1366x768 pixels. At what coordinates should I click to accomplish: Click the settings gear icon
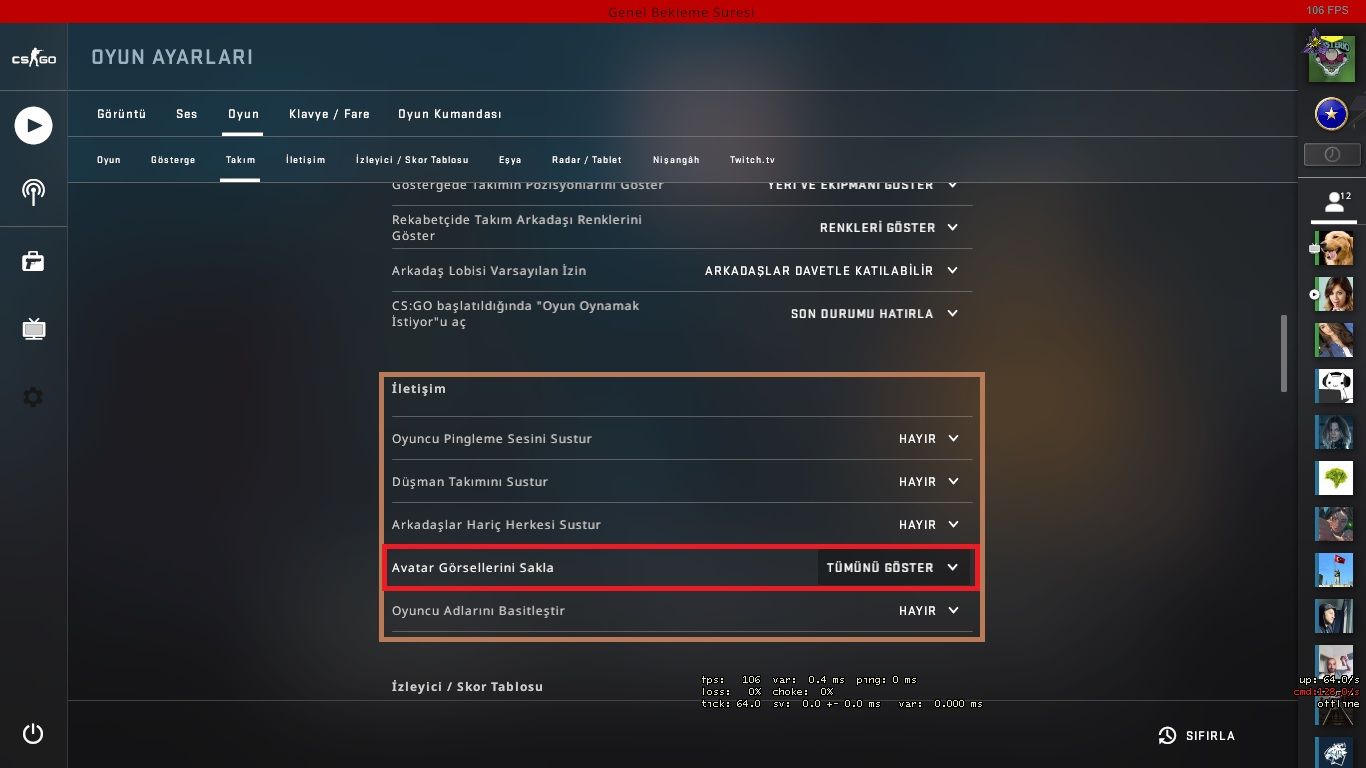33,397
